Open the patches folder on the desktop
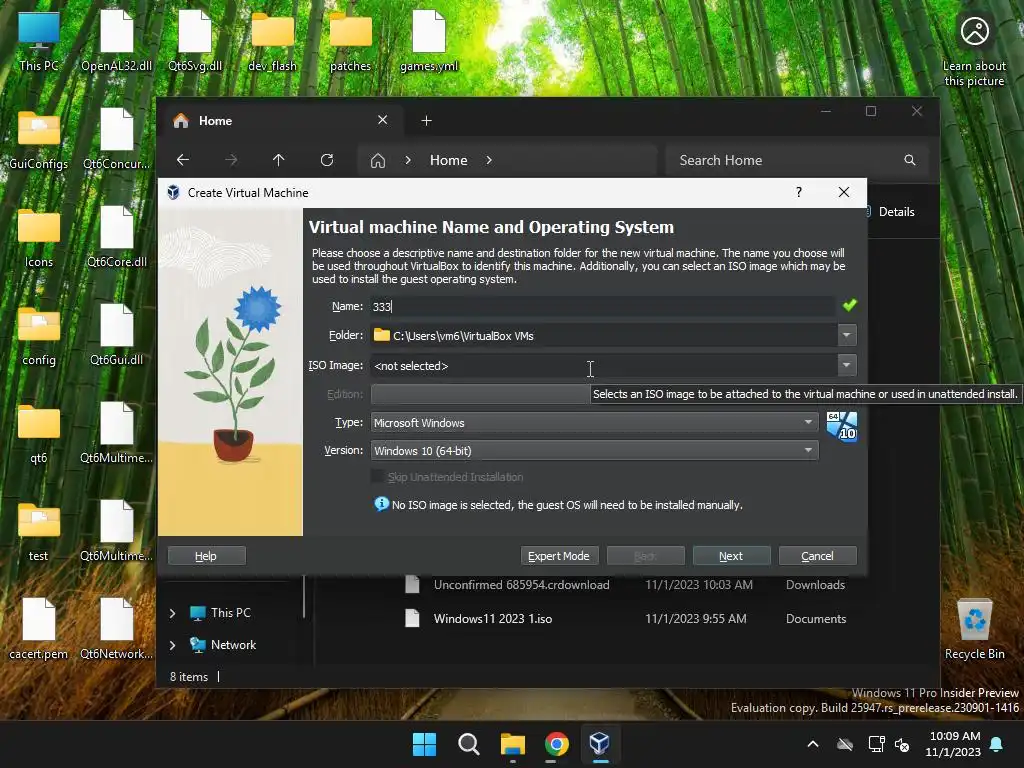Screen dimensions: 1024x768 [350, 41]
